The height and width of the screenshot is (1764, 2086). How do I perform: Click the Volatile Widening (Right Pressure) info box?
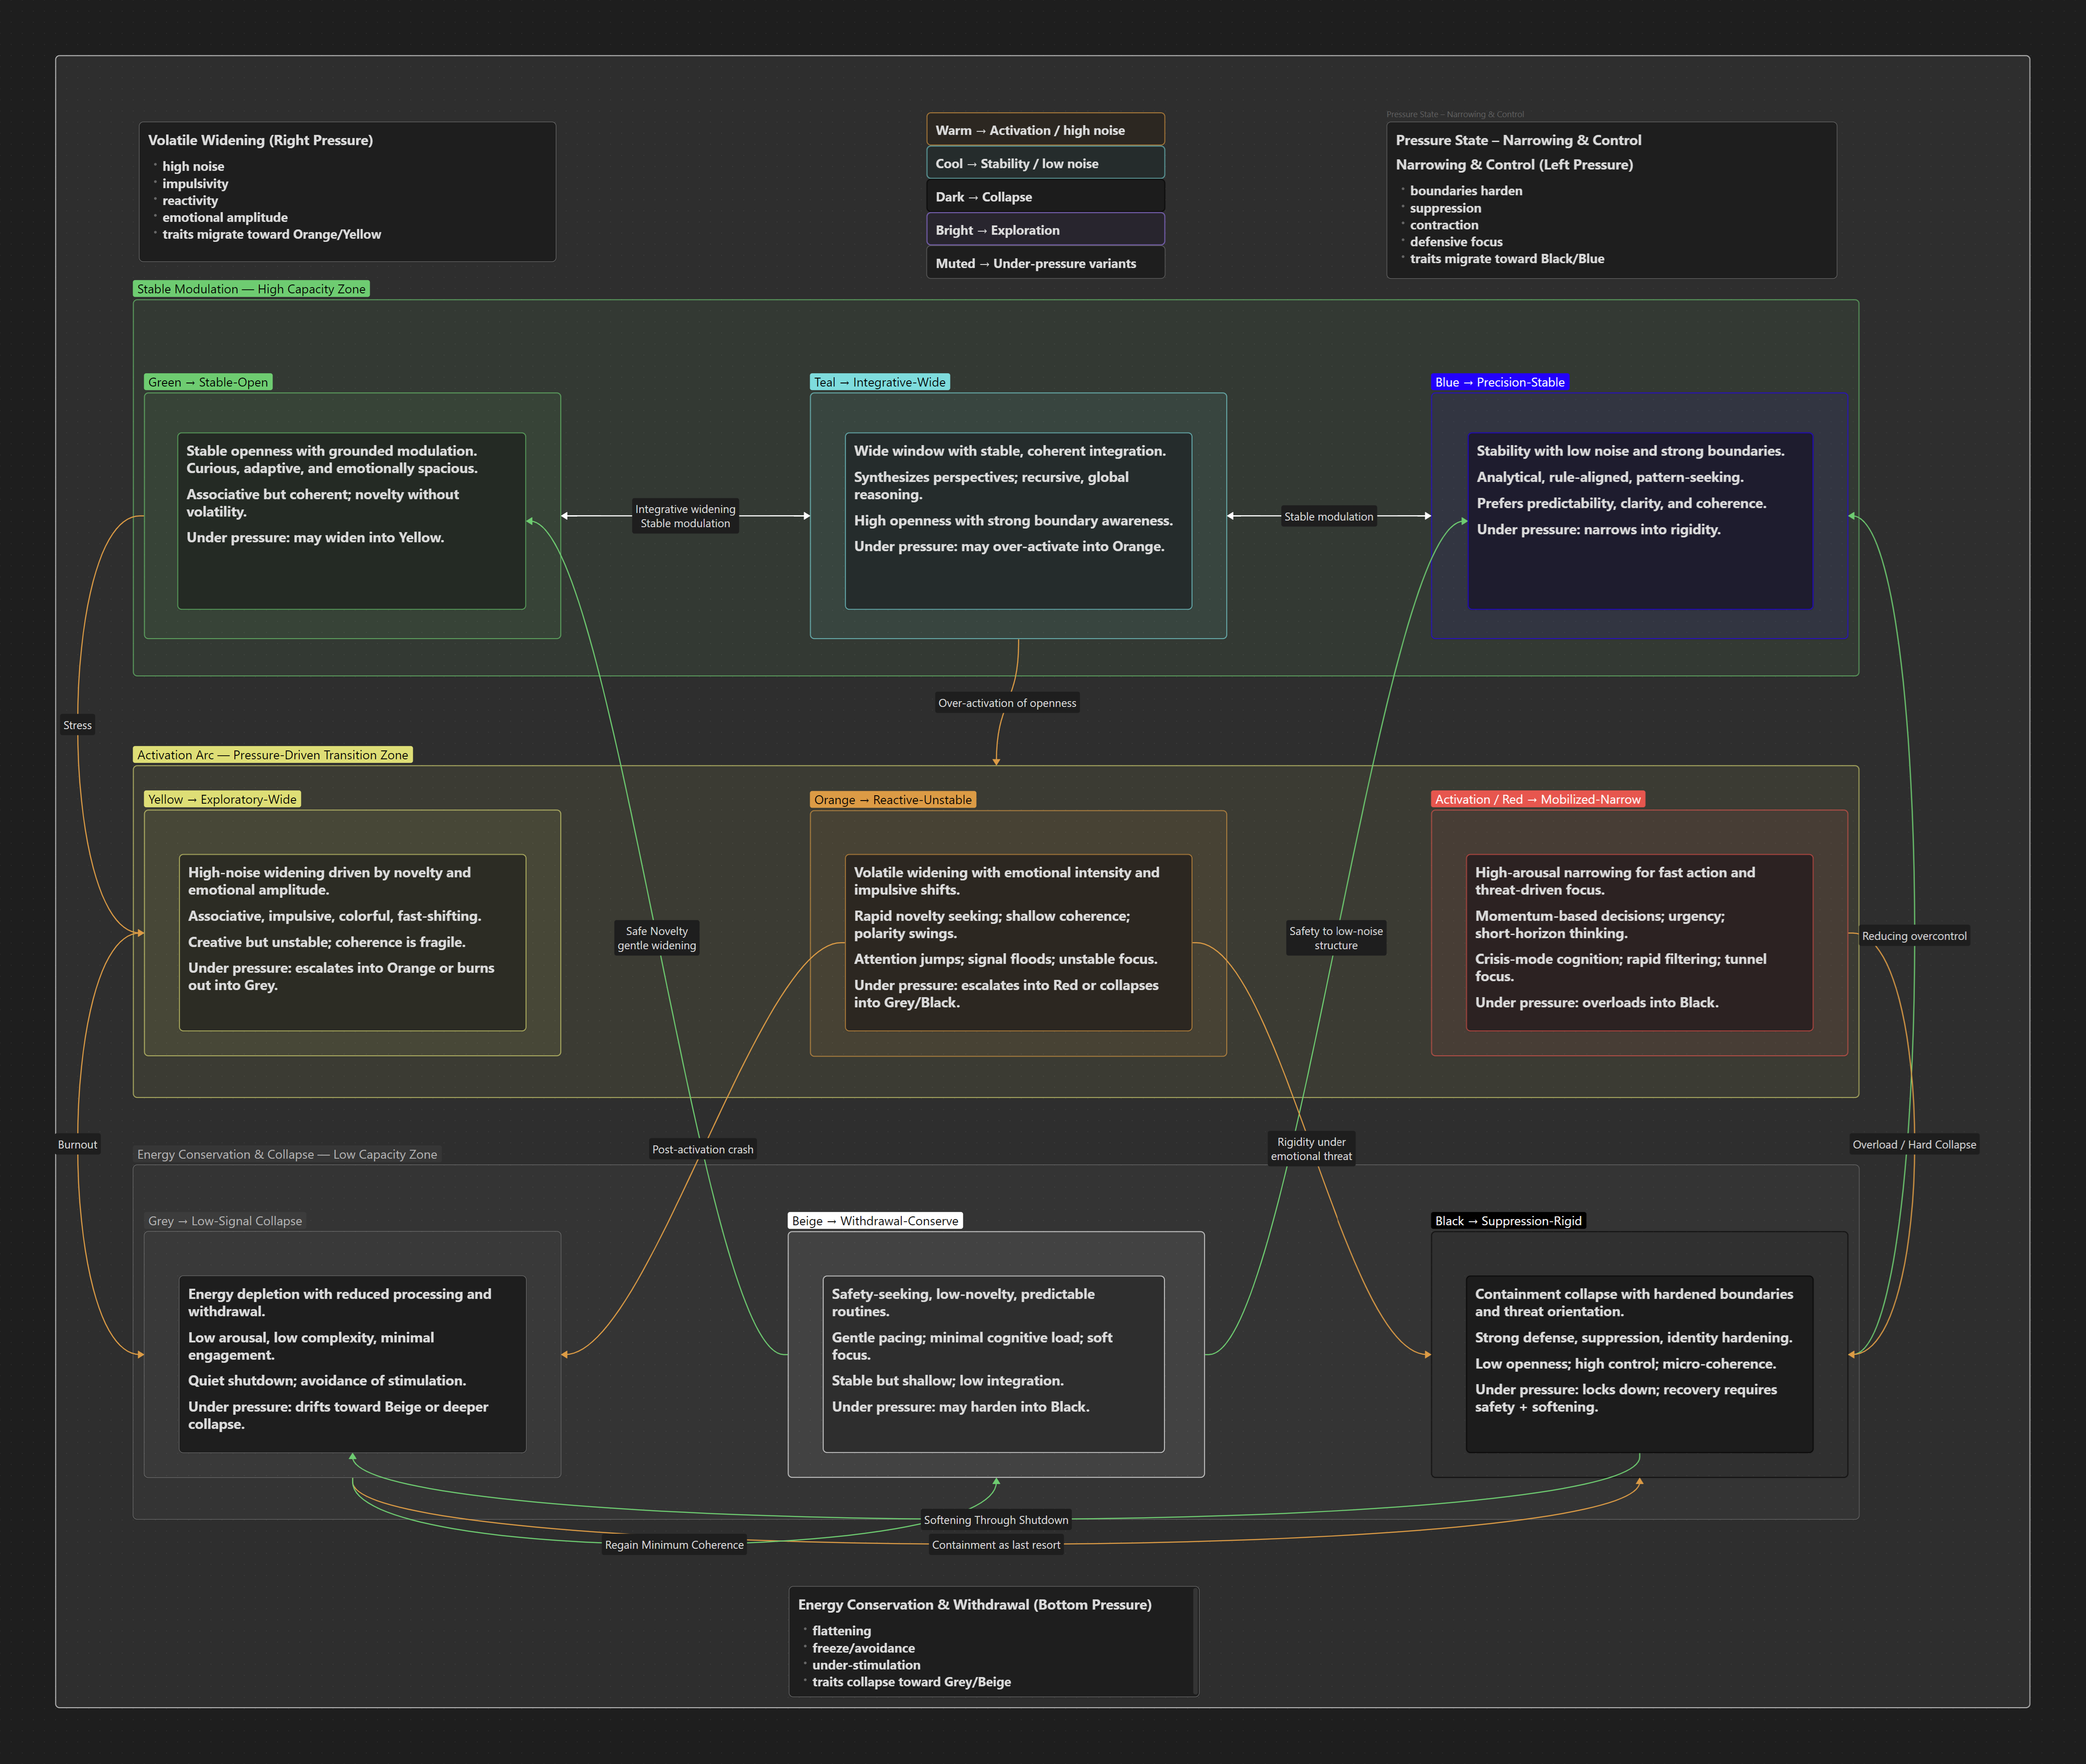tap(348, 190)
